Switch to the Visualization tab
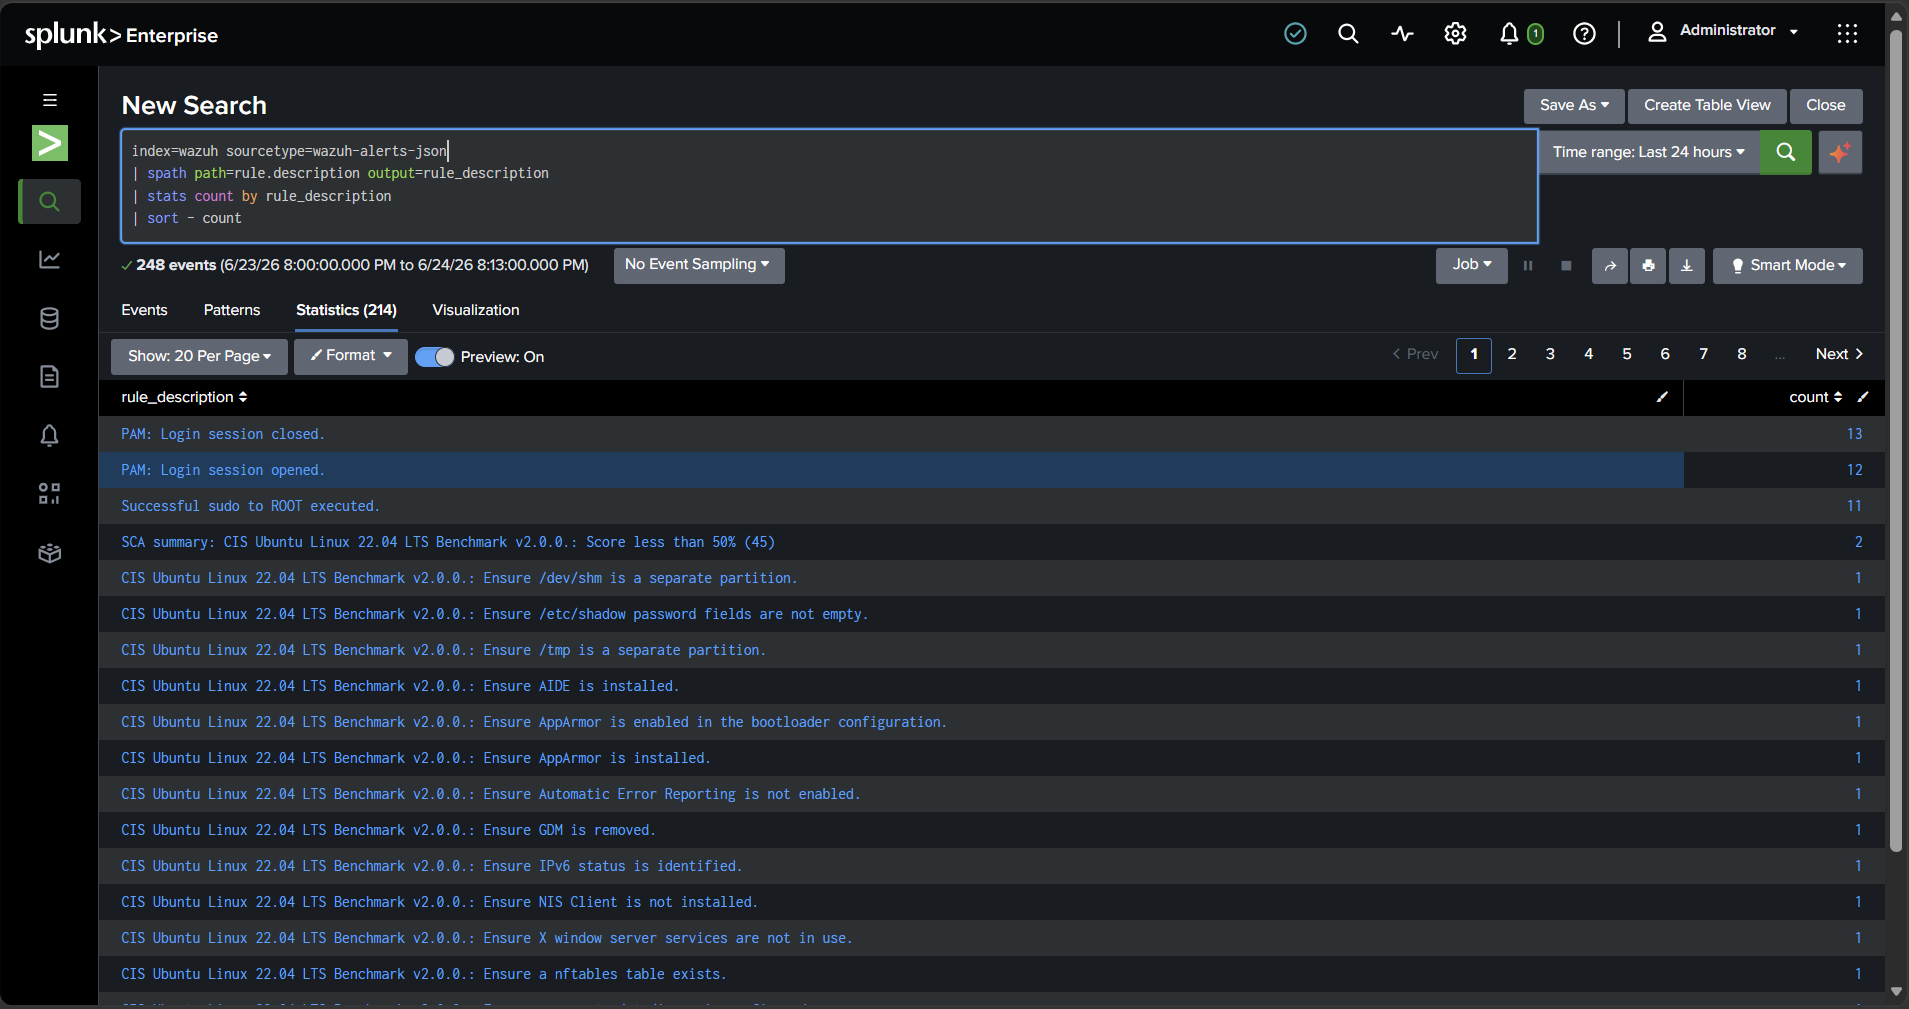Image resolution: width=1909 pixels, height=1009 pixels. click(x=476, y=310)
